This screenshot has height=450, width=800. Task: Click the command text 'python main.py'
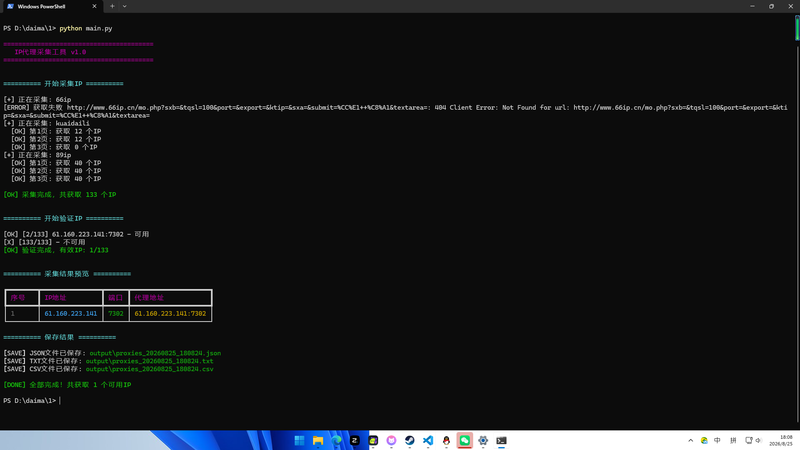click(86, 29)
